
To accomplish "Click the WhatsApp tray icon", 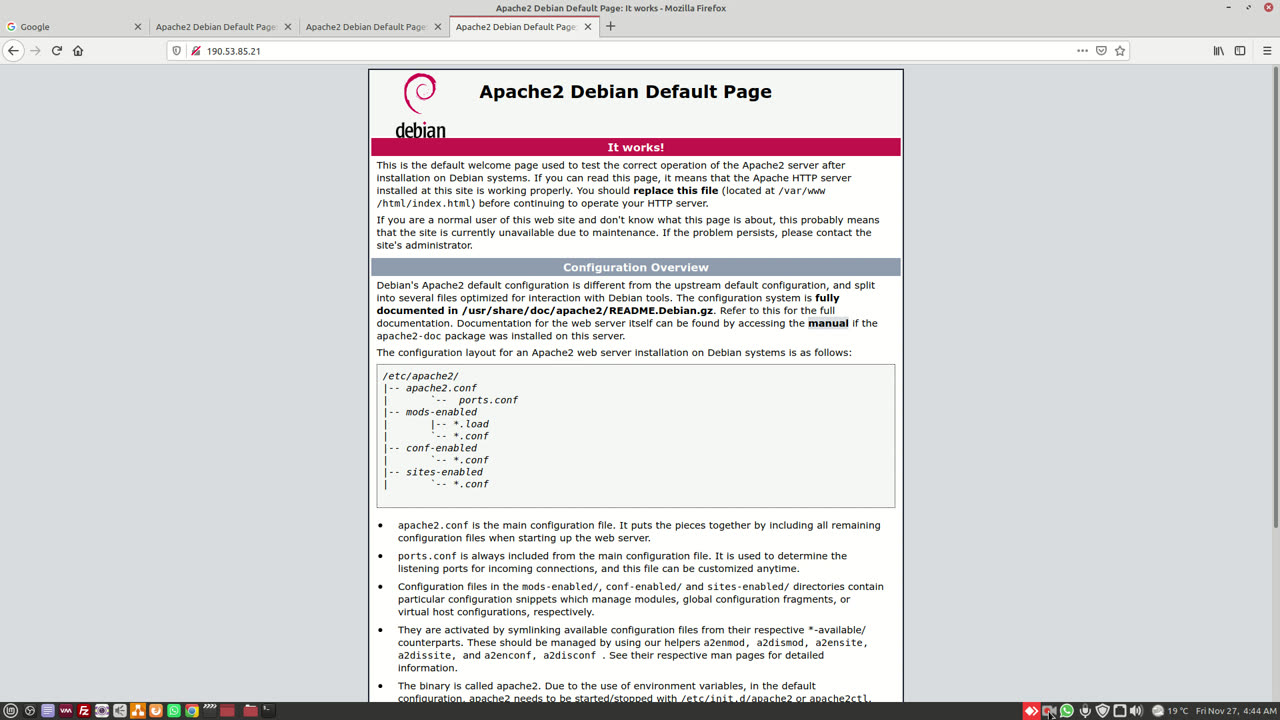I will click(x=1067, y=711).
